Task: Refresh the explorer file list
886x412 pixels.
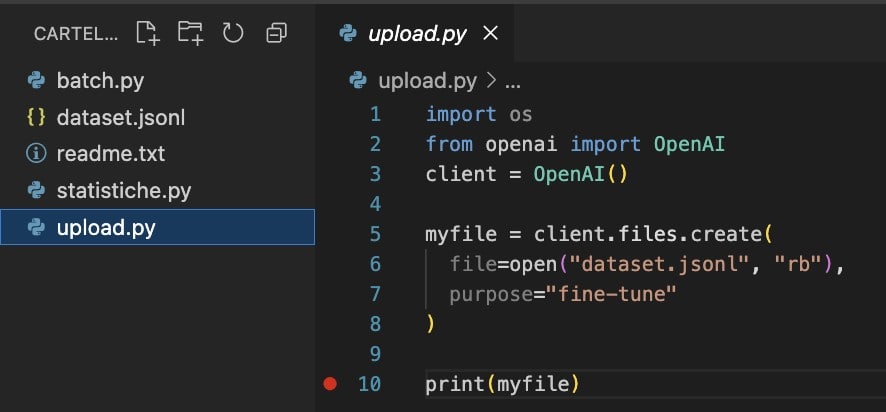Action: coord(233,33)
